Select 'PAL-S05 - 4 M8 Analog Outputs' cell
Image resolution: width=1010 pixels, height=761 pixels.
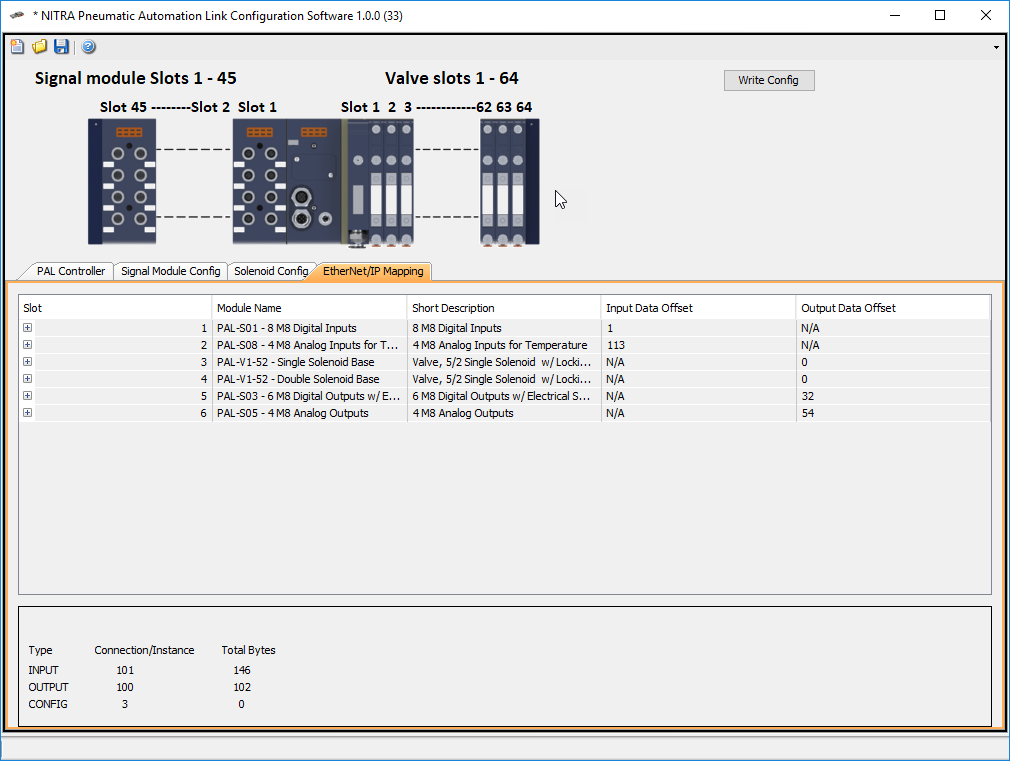tap(309, 413)
